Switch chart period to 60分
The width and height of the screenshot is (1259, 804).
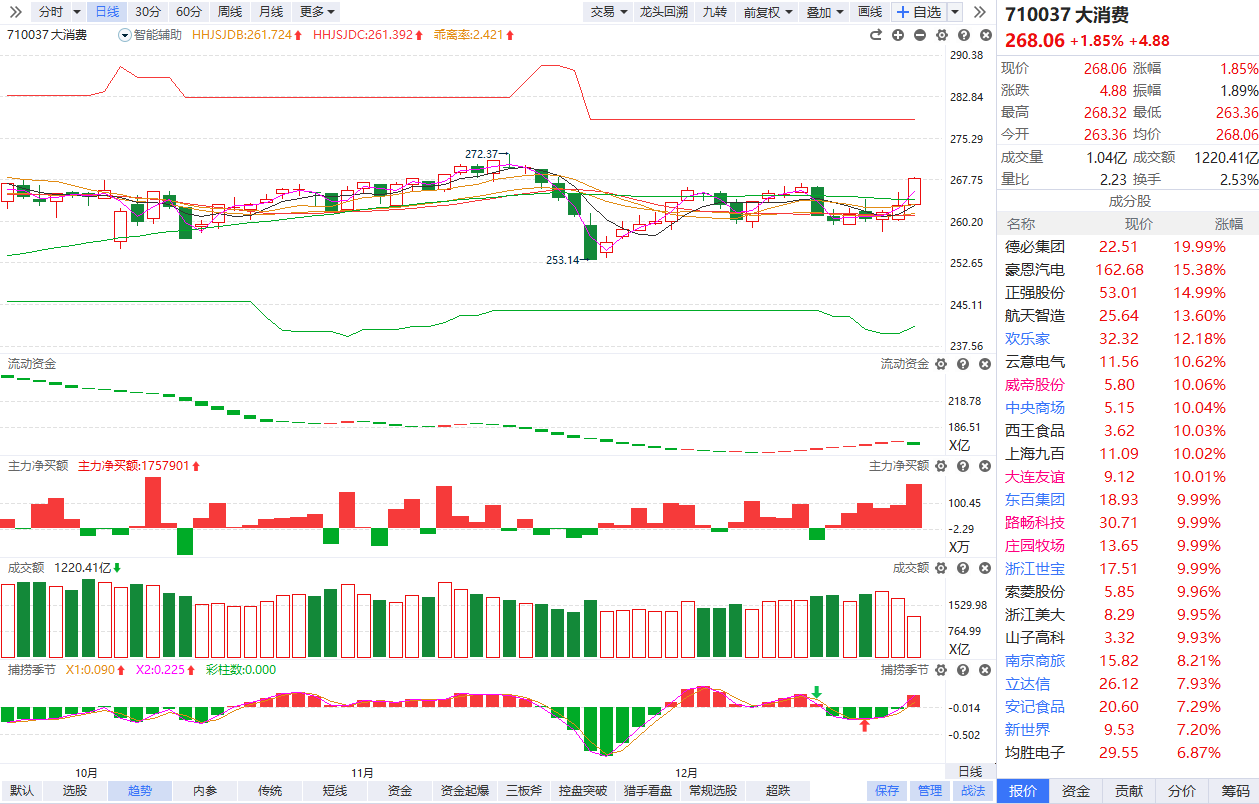[x=188, y=12]
